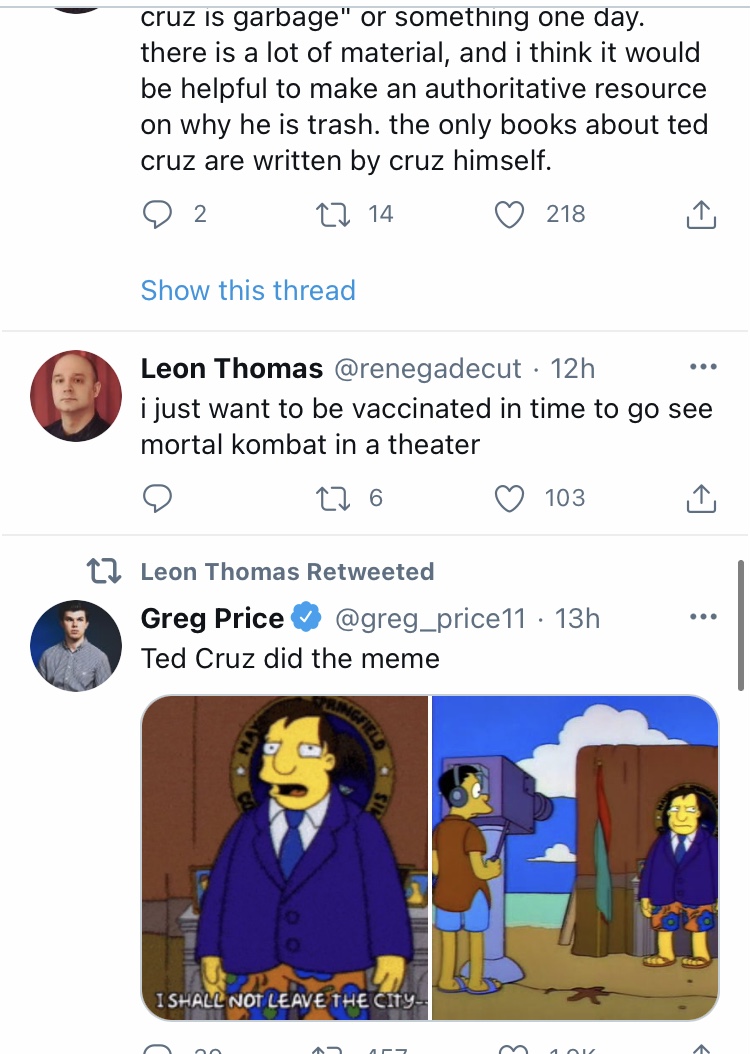
Task: Share the mortal kombat tweet
Action: (x=701, y=498)
